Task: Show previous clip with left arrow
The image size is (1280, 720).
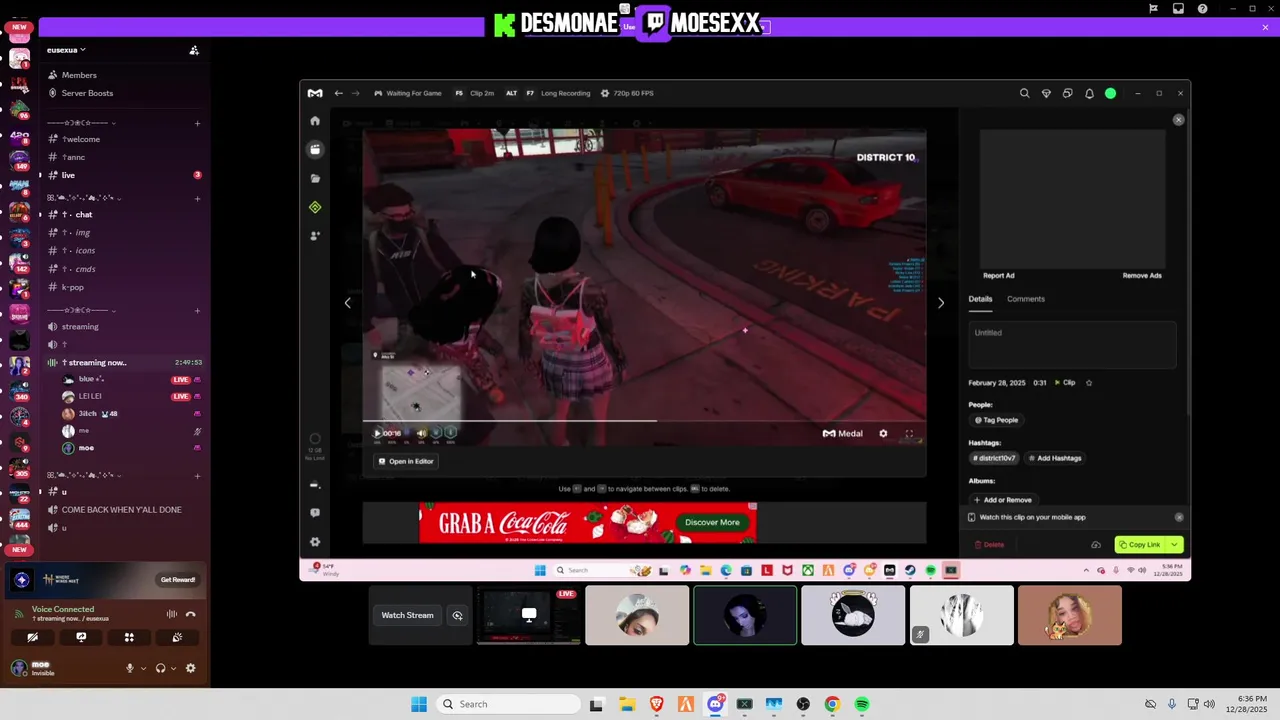Action: coord(347,303)
